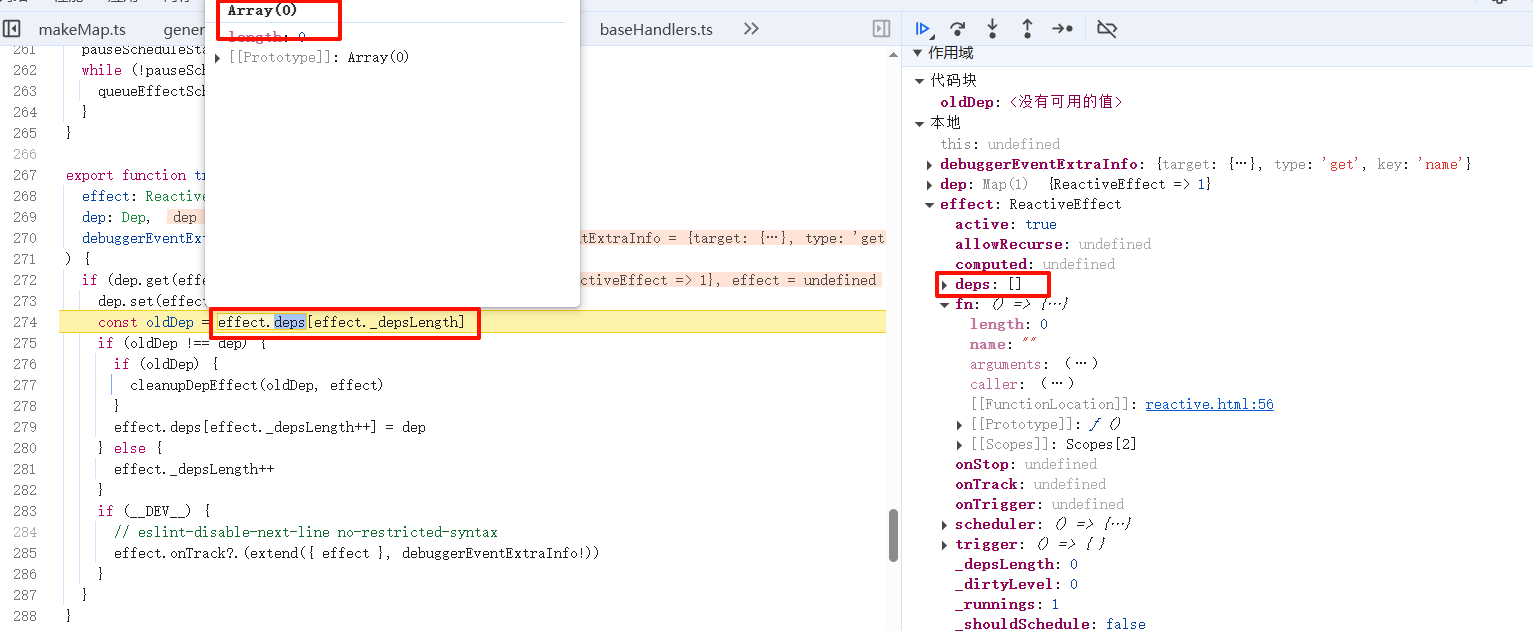Click line number 279 gutter
The height and width of the screenshot is (631, 1533).
24,427
